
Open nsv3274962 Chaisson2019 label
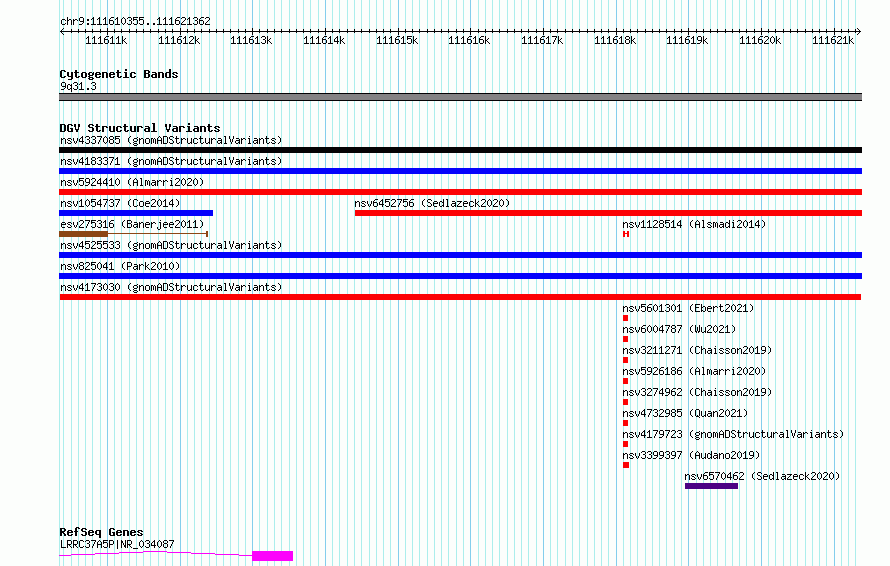[697, 392]
